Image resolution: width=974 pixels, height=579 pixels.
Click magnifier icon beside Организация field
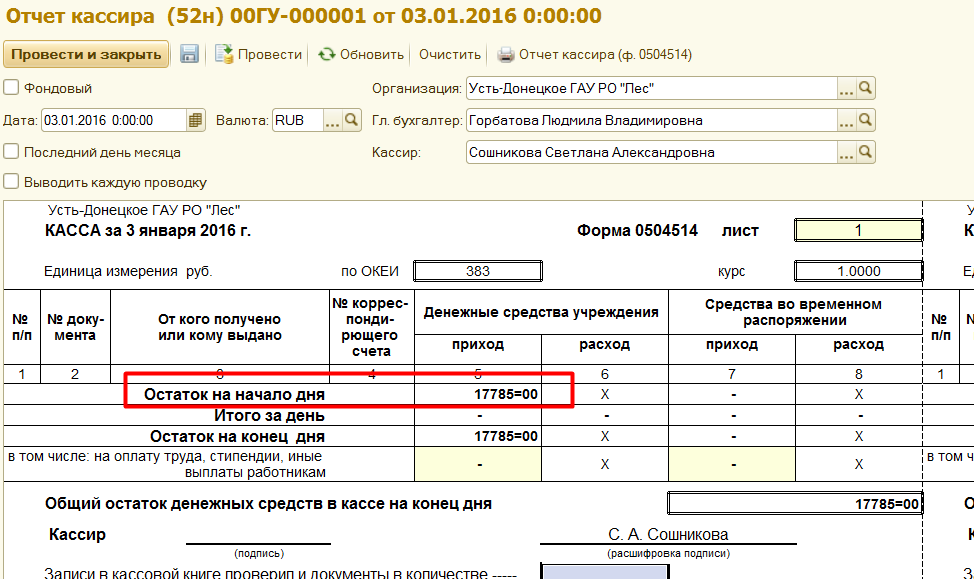(866, 89)
